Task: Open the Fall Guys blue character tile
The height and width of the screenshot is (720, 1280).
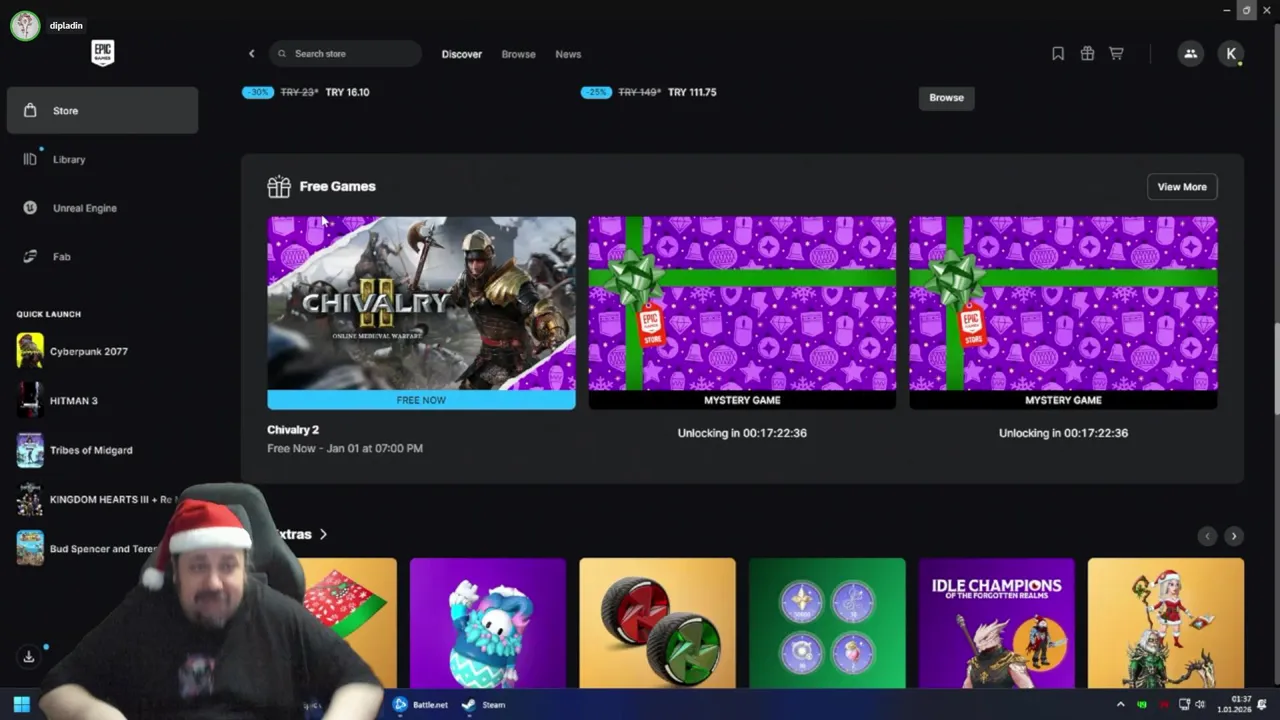Action: [x=487, y=623]
